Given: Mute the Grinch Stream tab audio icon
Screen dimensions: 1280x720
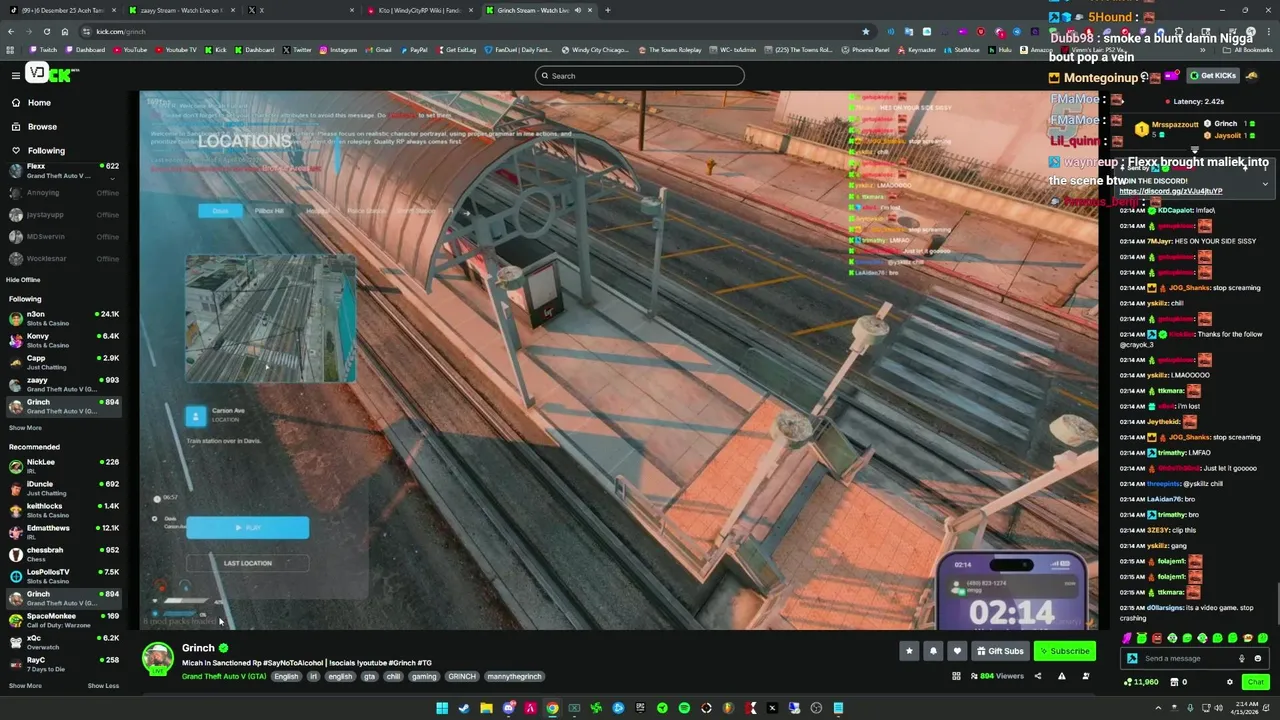Looking at the screenshot, I should 577,10.
